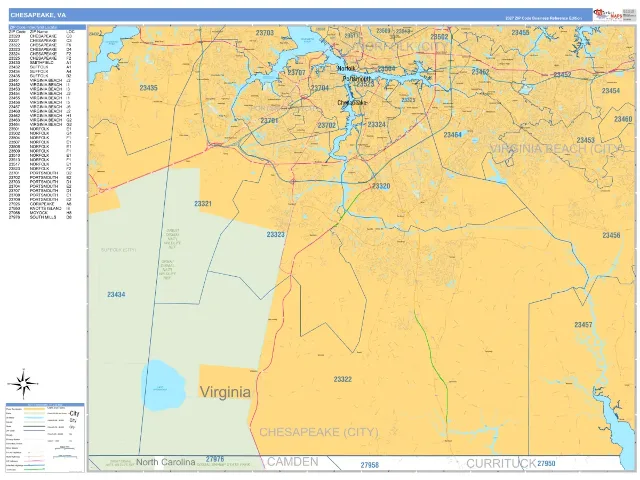Click the CHESAPEAKE (CITY) label
This screenshot has height=480, width=640.
tap(319, 432)
